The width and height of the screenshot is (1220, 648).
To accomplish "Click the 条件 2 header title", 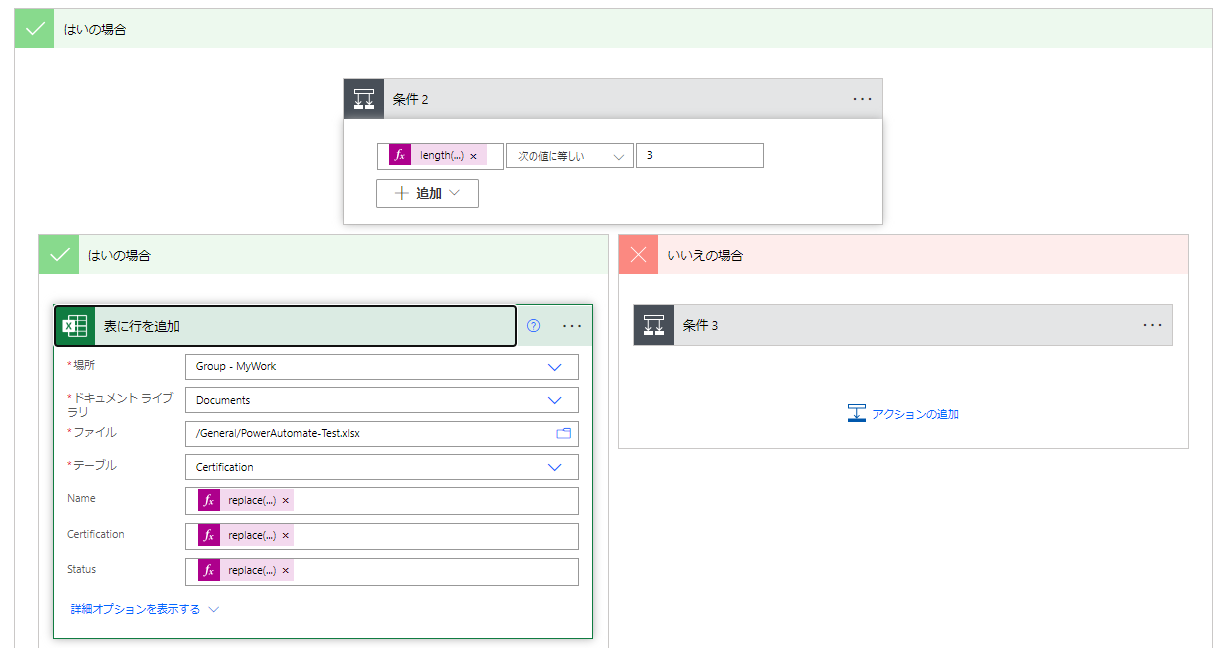I will pos(410,99).
